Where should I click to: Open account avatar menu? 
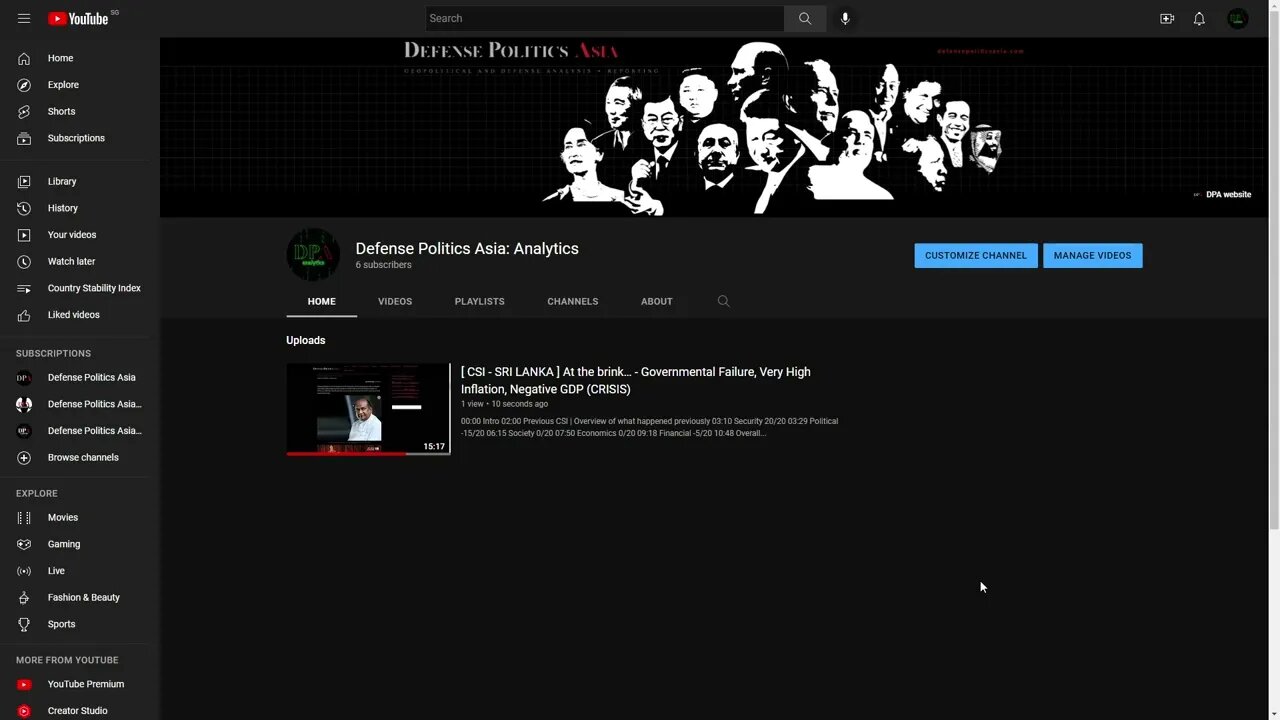pos(1238,18)
